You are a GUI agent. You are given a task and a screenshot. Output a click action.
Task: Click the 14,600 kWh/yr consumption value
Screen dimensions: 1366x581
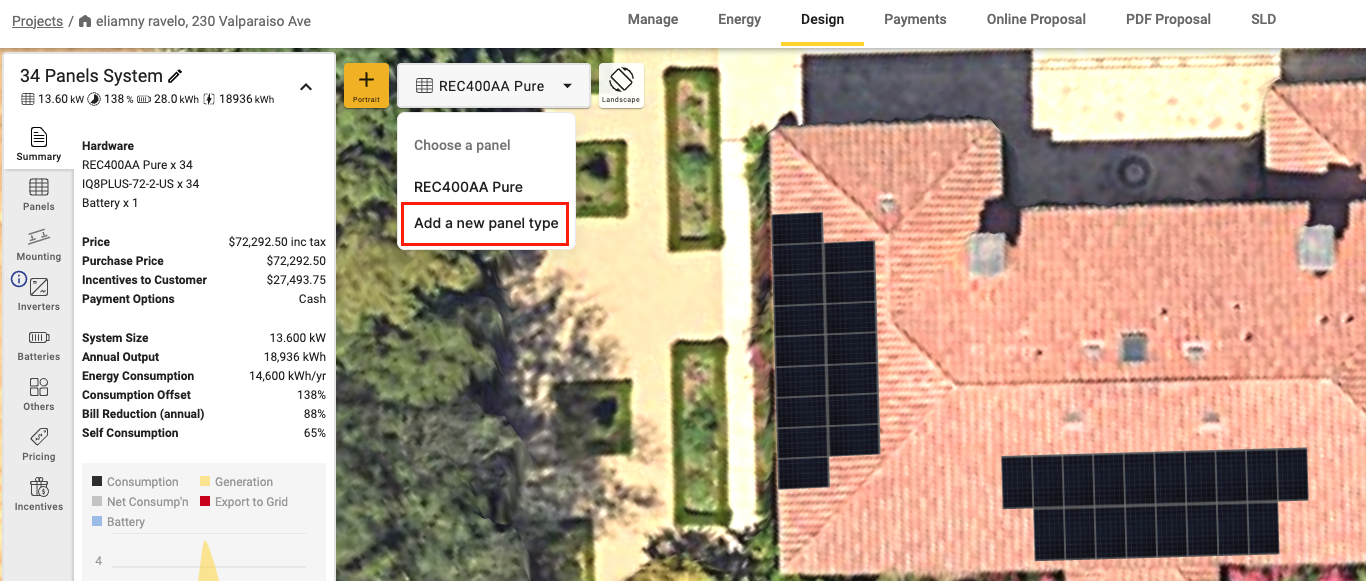[x=287, y=376]
